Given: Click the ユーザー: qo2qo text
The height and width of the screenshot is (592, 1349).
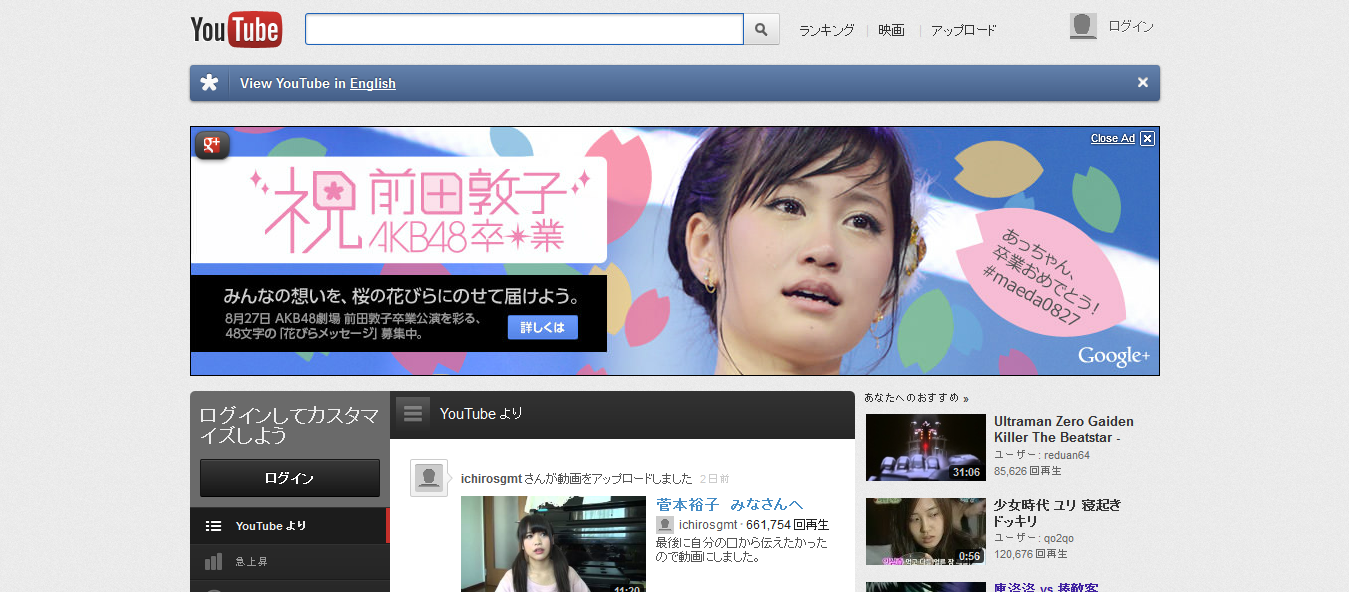Looking at the screenshot, I should (1036, 539).
